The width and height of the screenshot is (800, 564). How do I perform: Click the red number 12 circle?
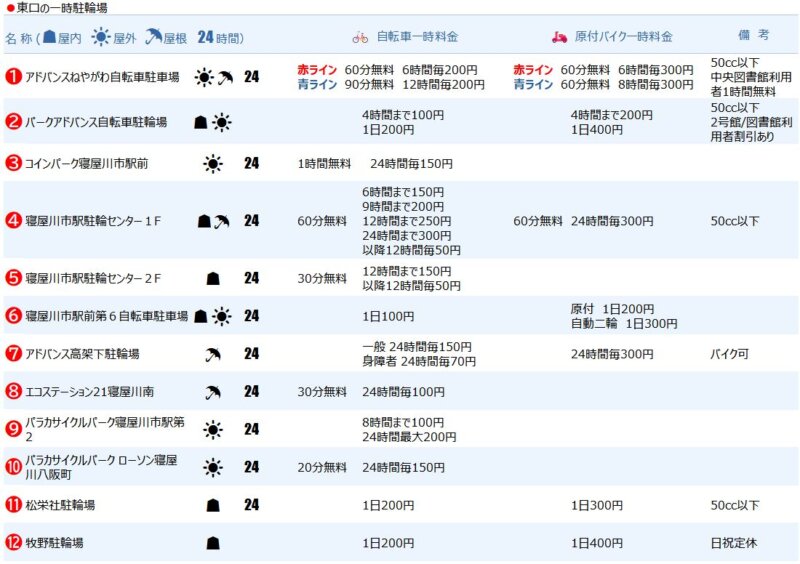pyautogui.click(x=14, y=543)
